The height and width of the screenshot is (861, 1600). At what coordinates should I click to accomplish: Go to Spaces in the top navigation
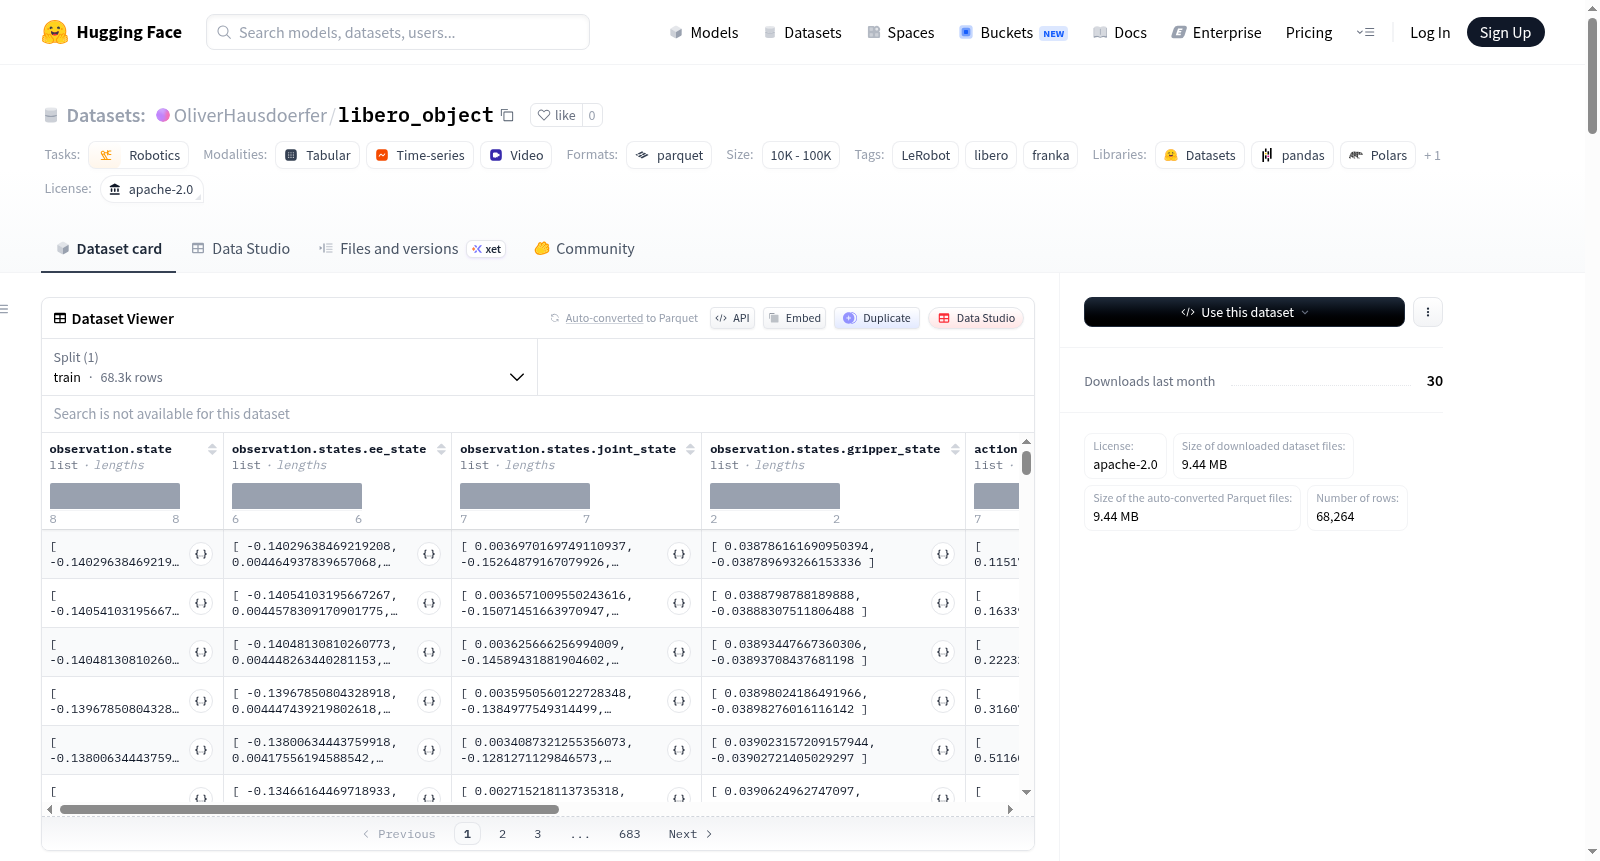[901, 32]
